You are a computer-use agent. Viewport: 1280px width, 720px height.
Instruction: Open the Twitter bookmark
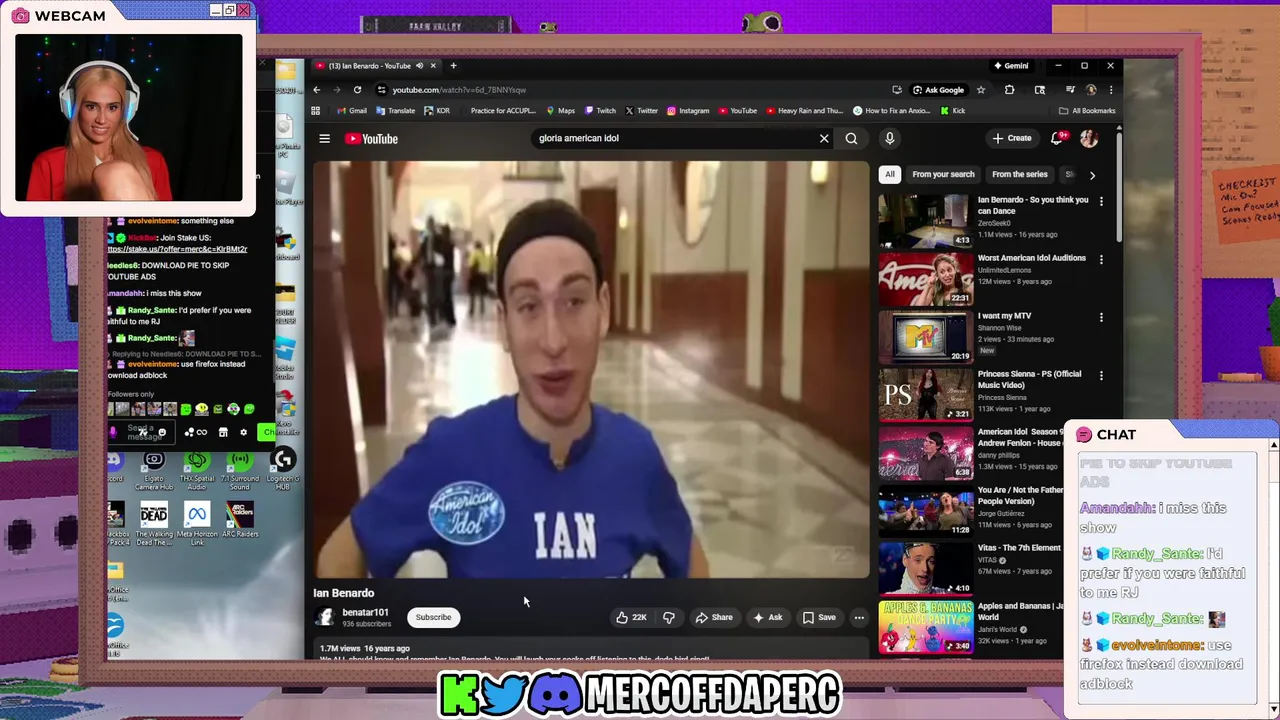tap(642, 111)
